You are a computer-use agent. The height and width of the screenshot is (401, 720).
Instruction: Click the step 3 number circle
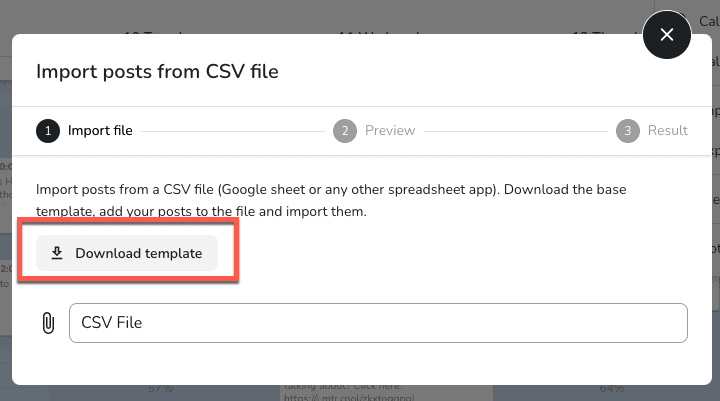coord(628,131)
